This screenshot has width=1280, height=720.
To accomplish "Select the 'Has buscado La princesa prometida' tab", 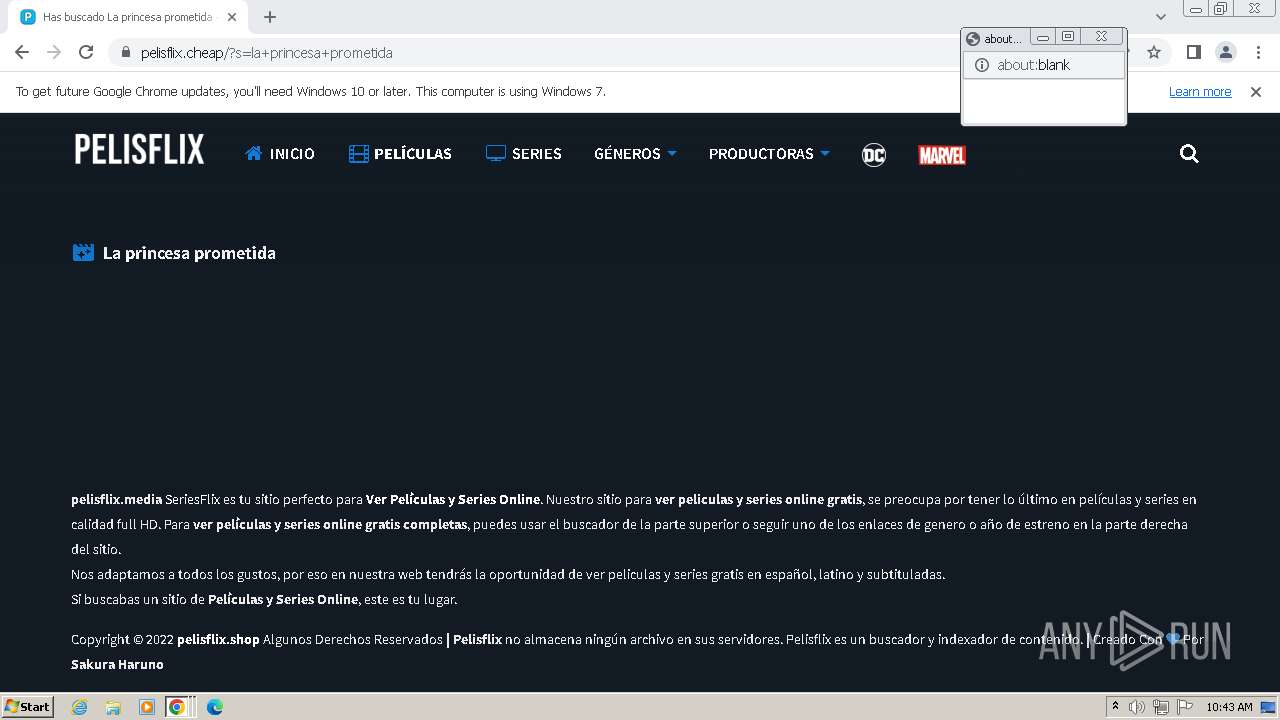I will pos(128,17).
